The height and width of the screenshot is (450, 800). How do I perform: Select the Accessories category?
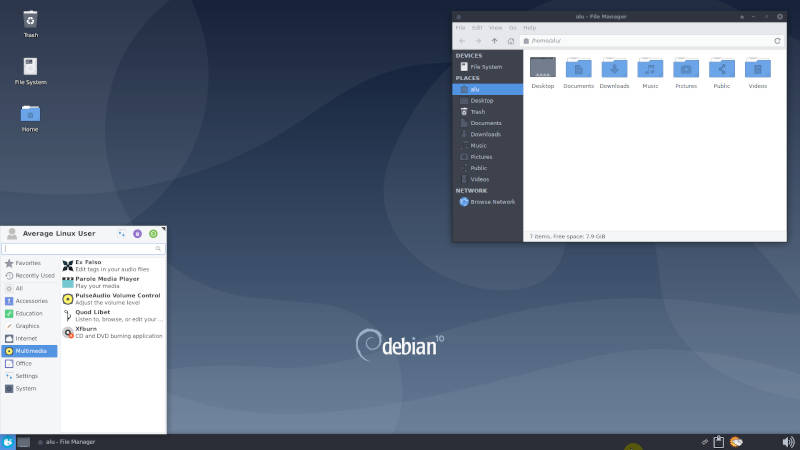(x=30, y=301)
